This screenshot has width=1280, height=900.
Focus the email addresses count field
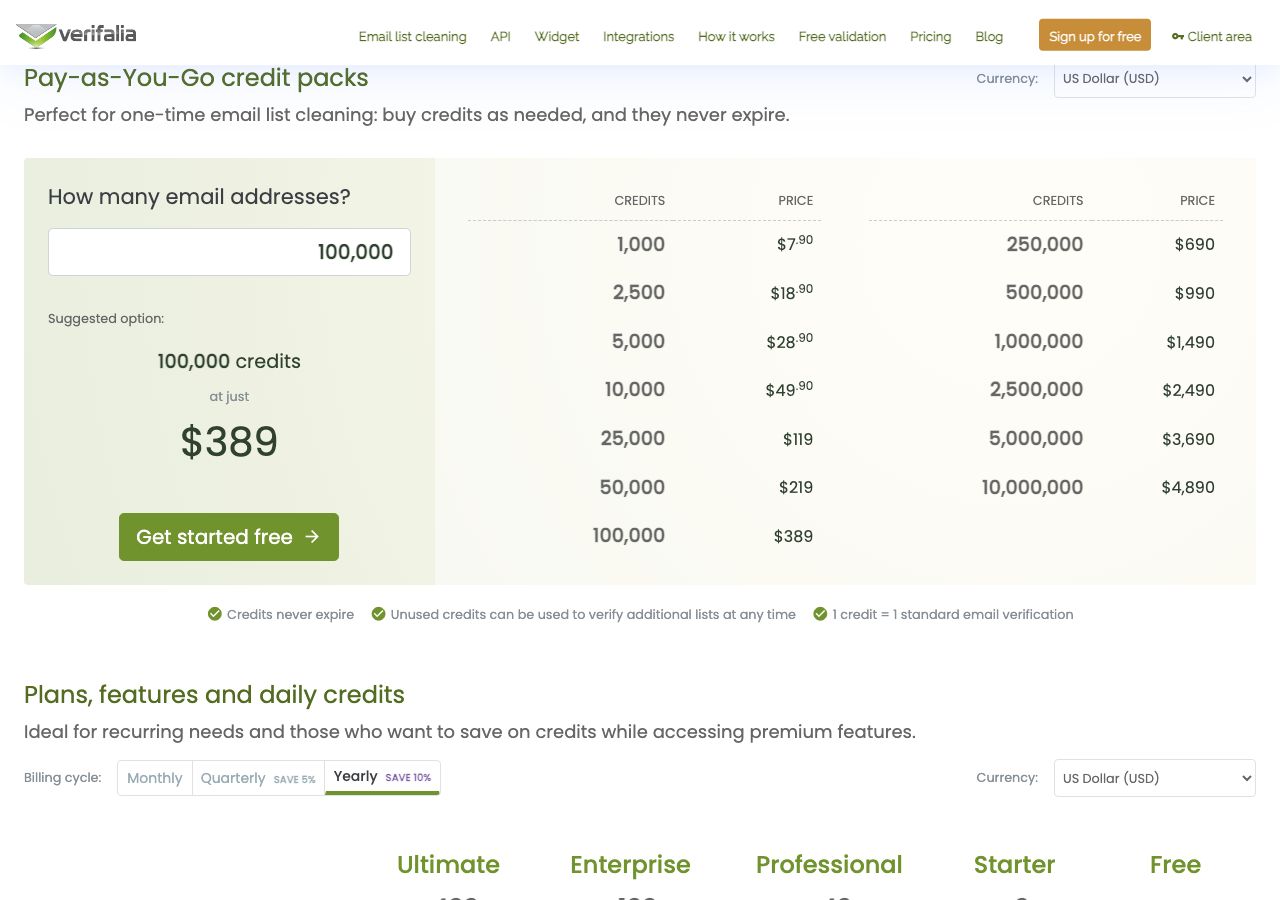(229, 252)
